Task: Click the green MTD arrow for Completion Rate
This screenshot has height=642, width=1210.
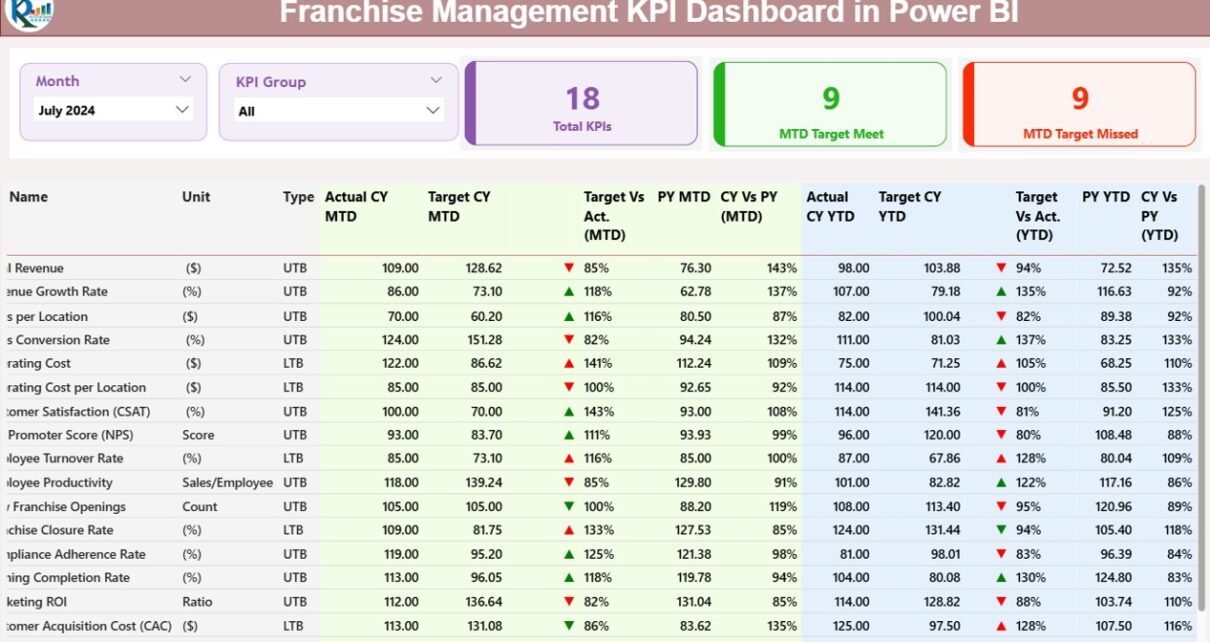Action: 569,578
